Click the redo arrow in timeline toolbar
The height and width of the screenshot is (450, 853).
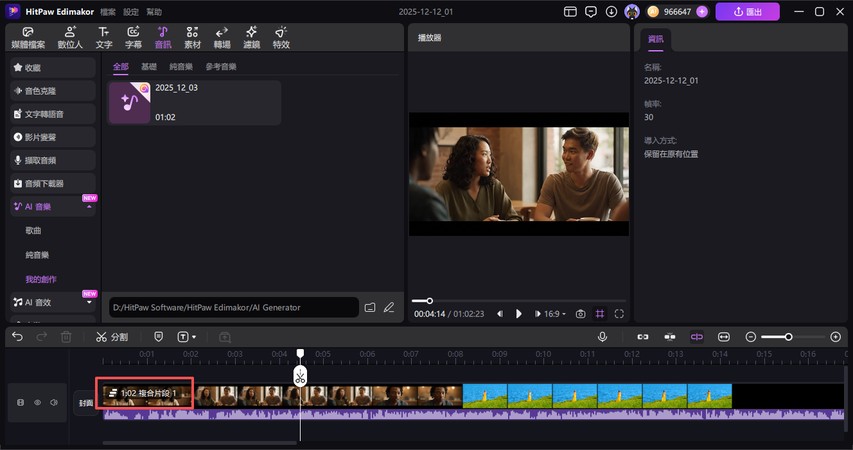pos(41,337)
